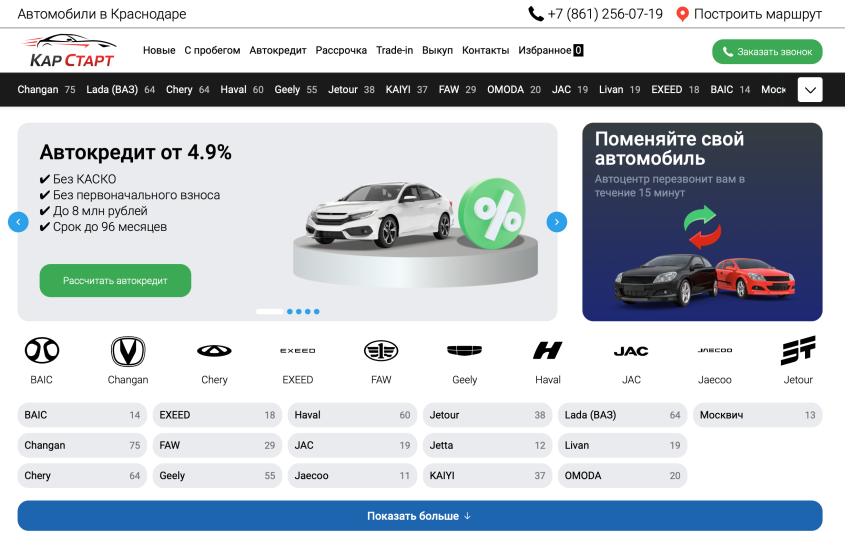Select JAC 19 in dark brand bar
This screenshot has width=845, height=546.
pyautogui.click(x=570, y=89)
